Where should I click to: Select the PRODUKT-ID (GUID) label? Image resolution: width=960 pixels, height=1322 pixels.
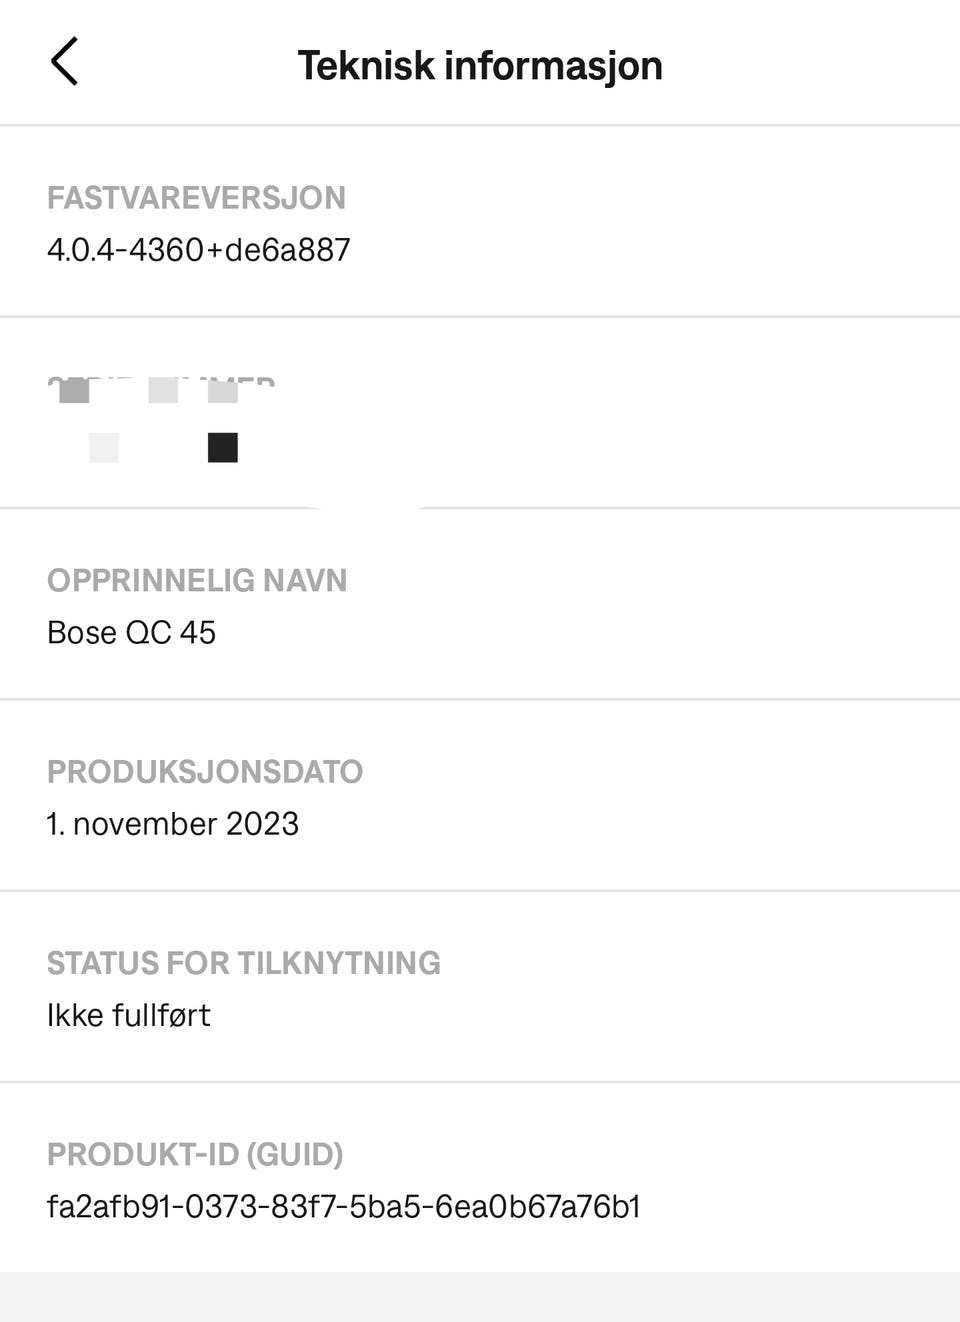[195, 1154]
